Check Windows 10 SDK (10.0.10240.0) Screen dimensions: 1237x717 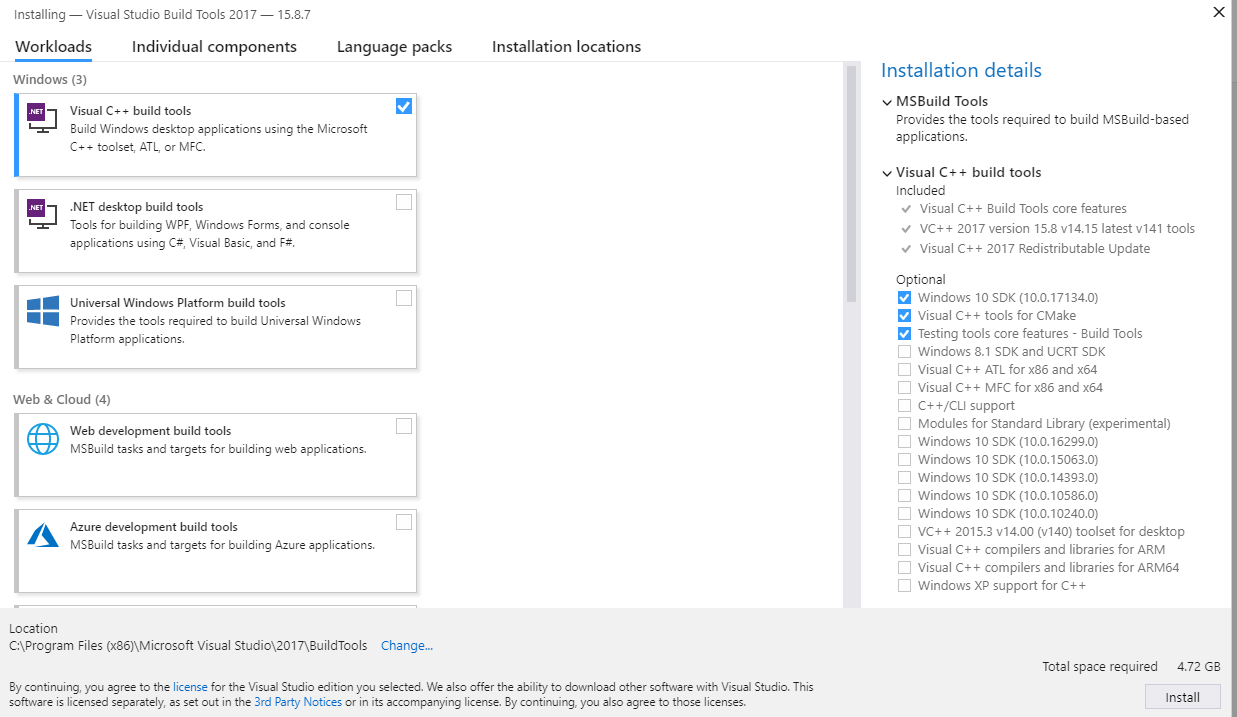click(905, 514)
